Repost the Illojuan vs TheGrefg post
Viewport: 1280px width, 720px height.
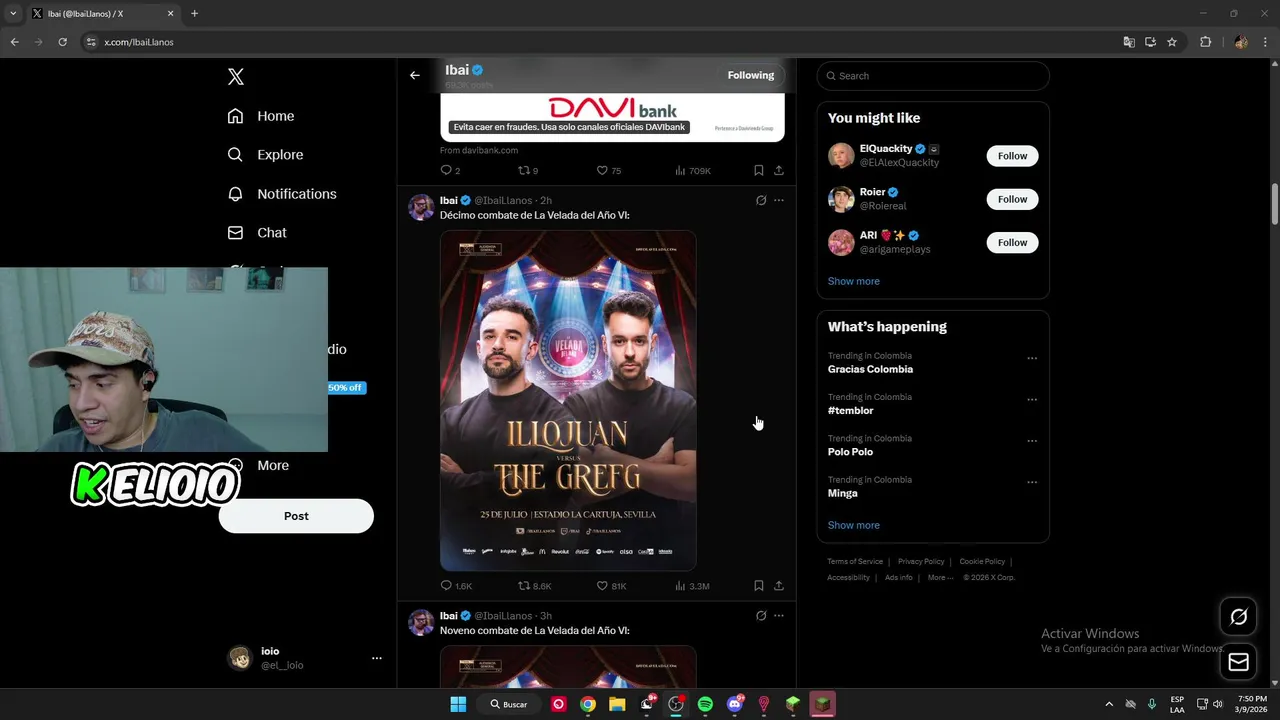tap(534, 586)
